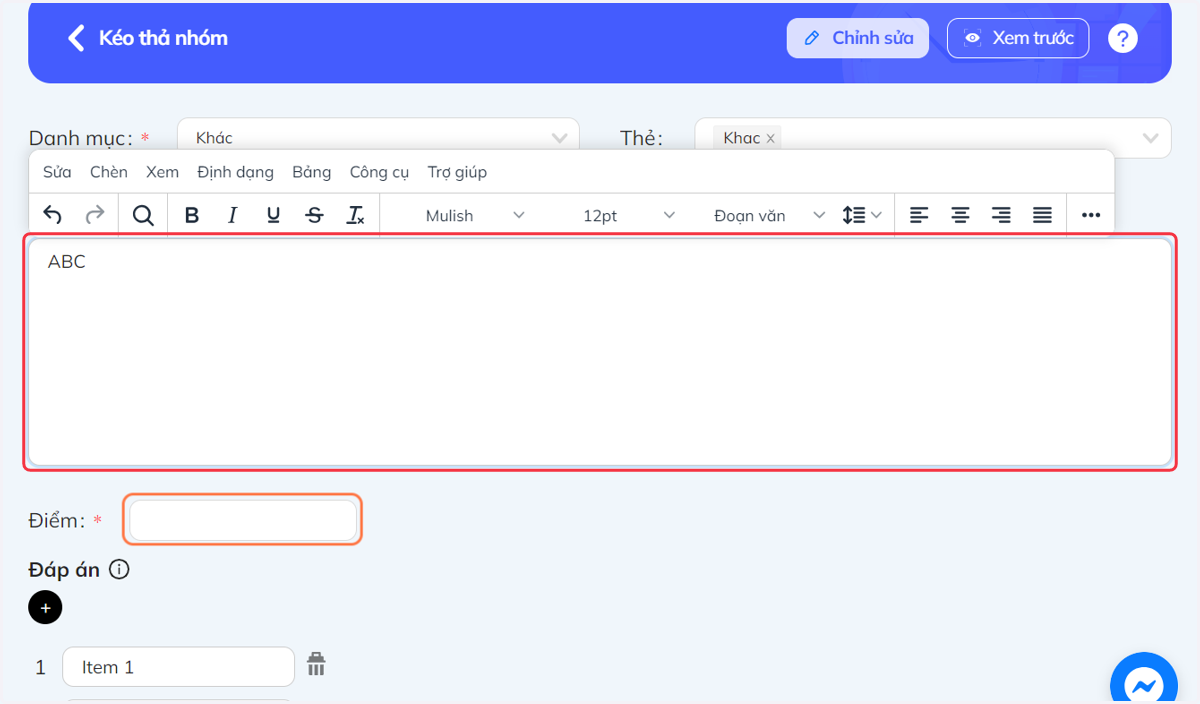Open find and replace magnifier
The height and width of the screenshot is (704, 1200).
(143, 215)
